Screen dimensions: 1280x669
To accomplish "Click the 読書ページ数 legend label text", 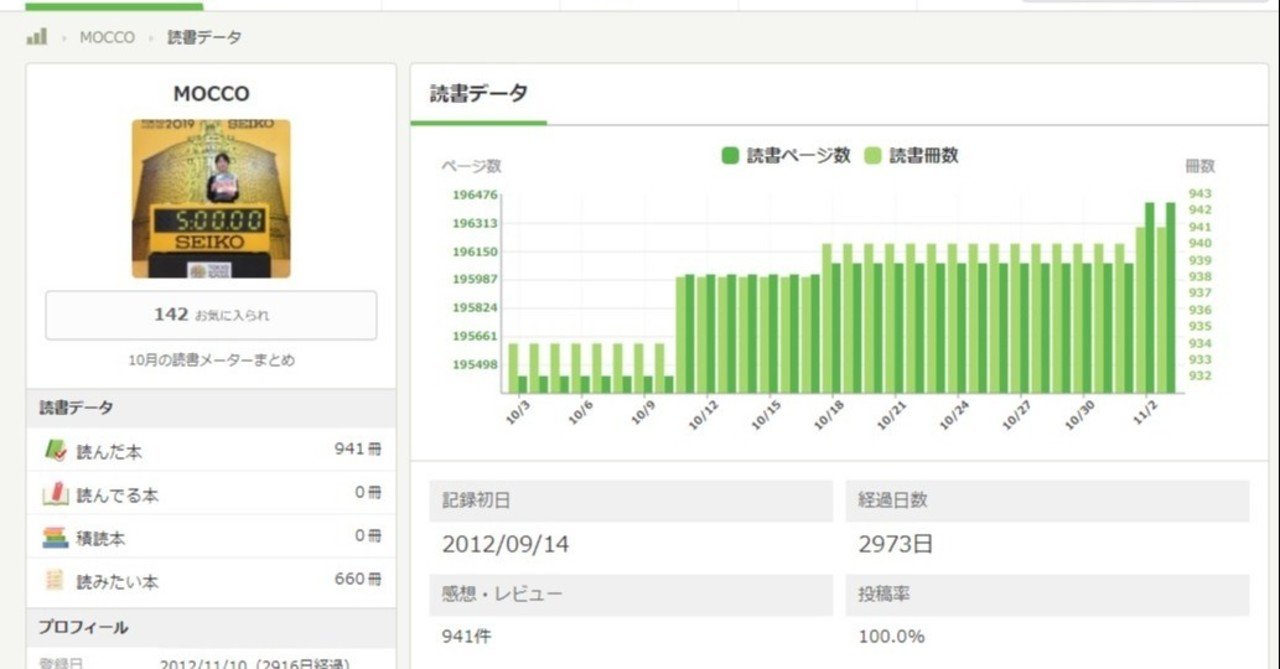I will pyautogui.click(x=799, y=156).
